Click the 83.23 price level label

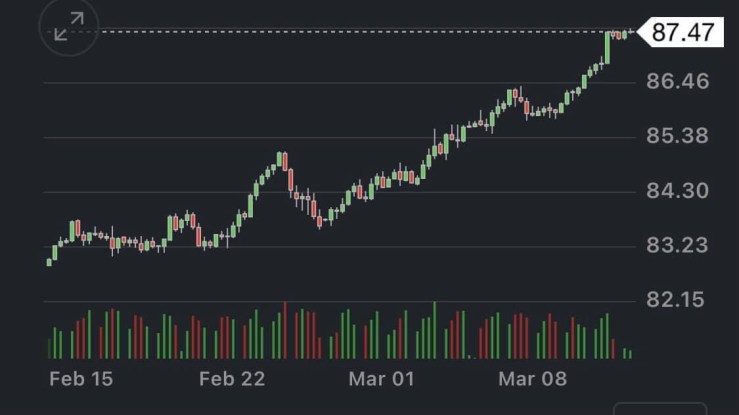[677, 245]
